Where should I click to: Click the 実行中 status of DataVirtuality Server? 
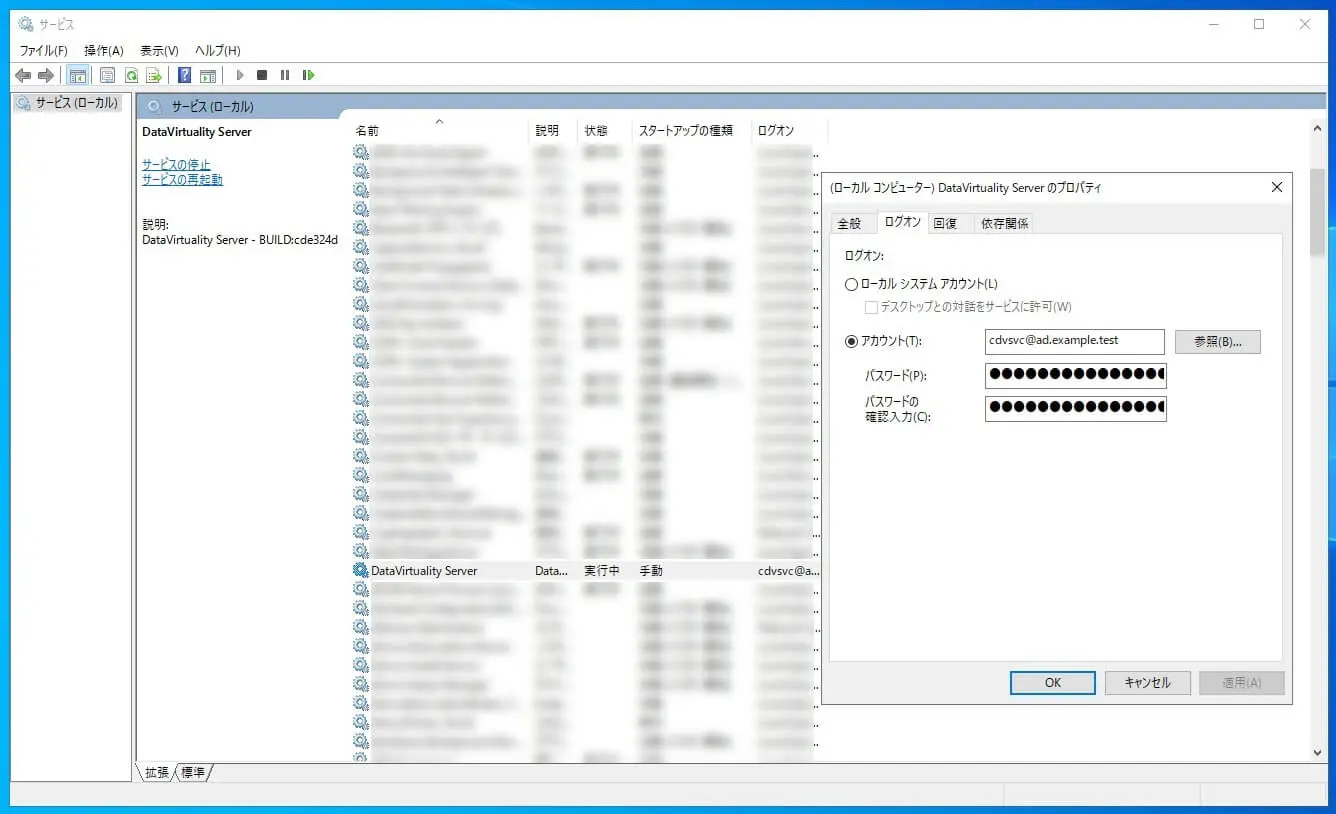(x=602, y=571)
